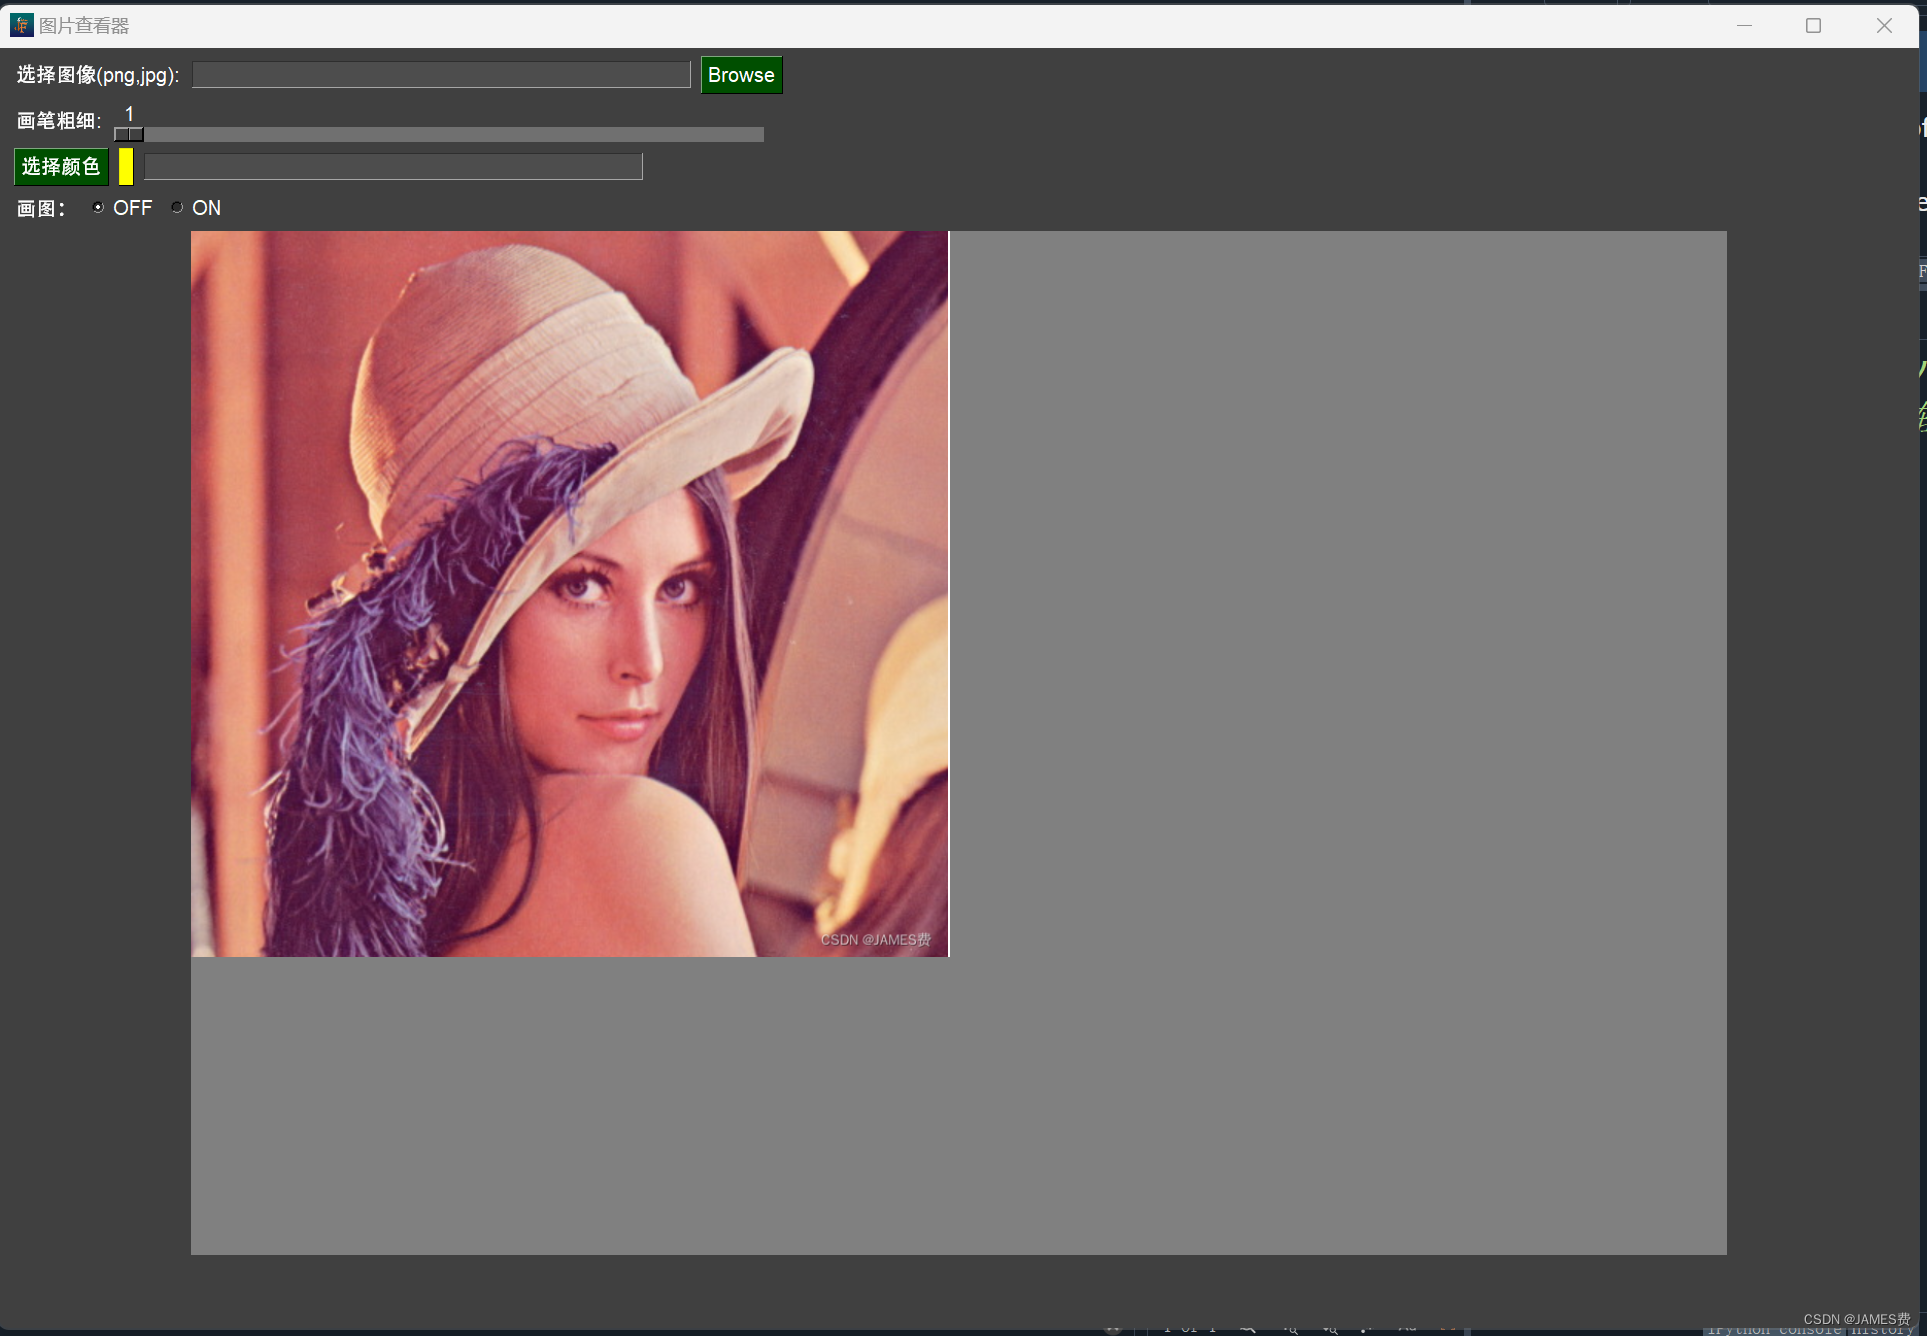Click the brush thickness slider handle

129,134
